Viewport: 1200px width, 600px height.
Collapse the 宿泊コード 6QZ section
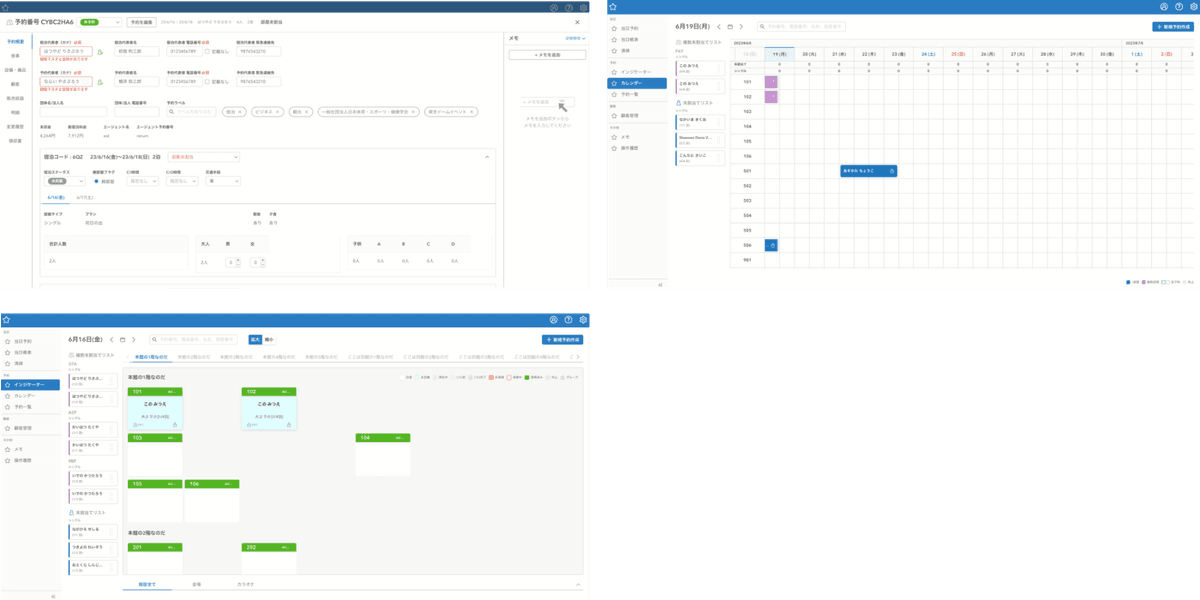coord(487,157)
